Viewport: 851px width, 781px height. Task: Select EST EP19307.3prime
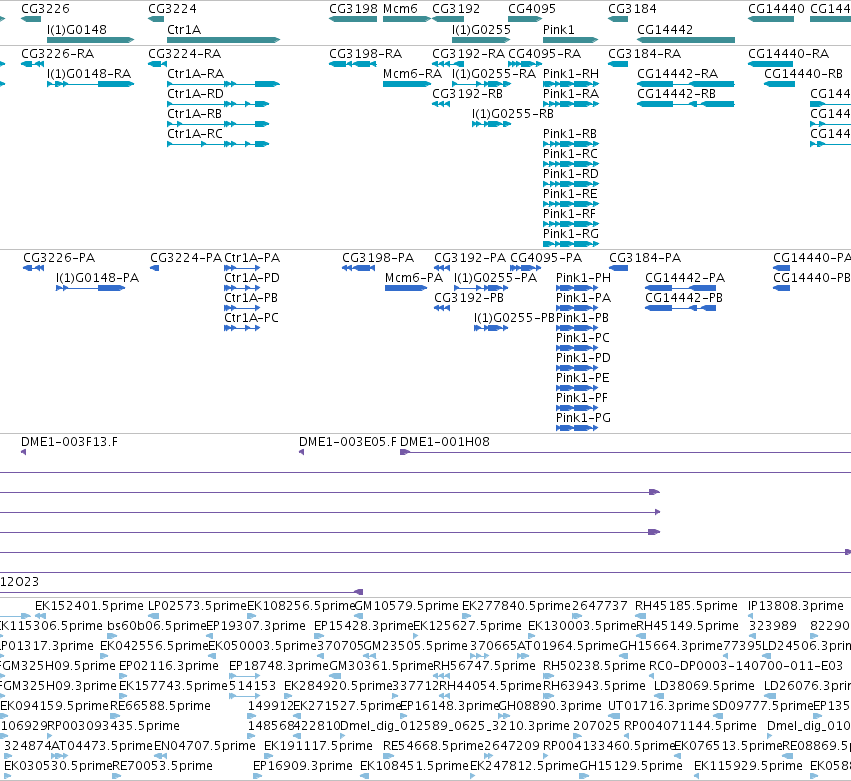click(211, 636)
